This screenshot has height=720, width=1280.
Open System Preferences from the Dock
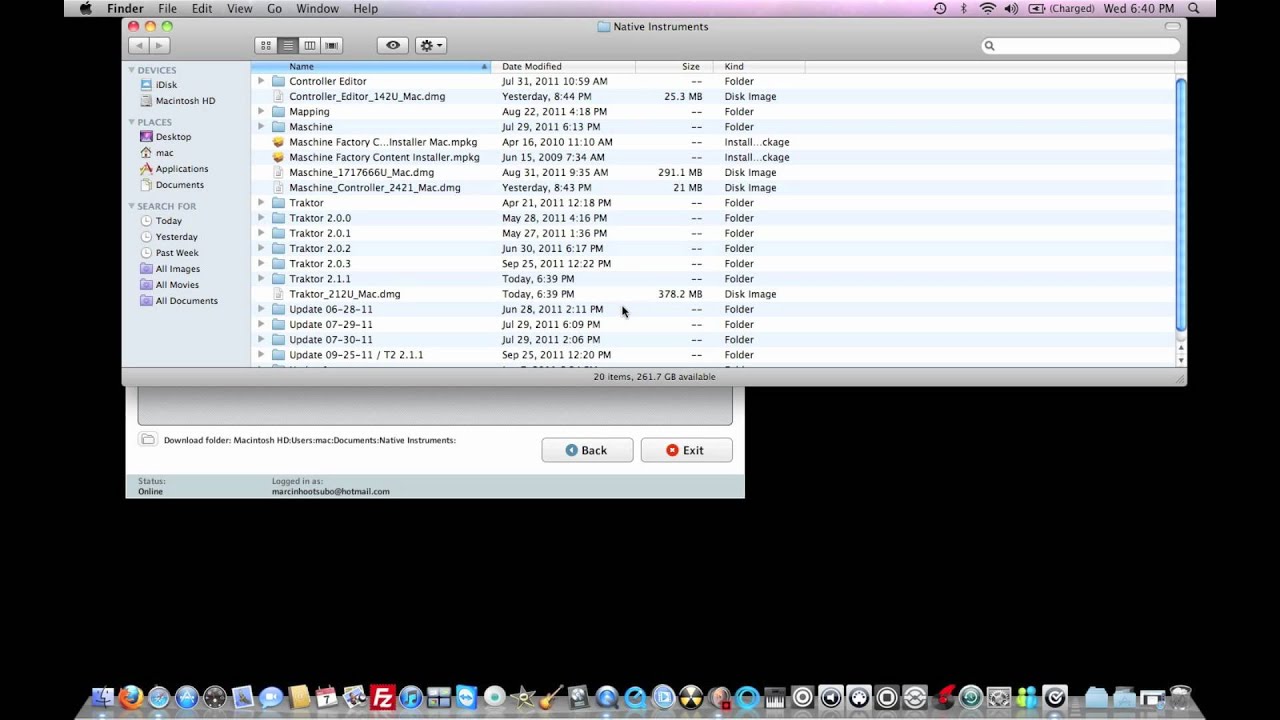click(x=998, y=697)
